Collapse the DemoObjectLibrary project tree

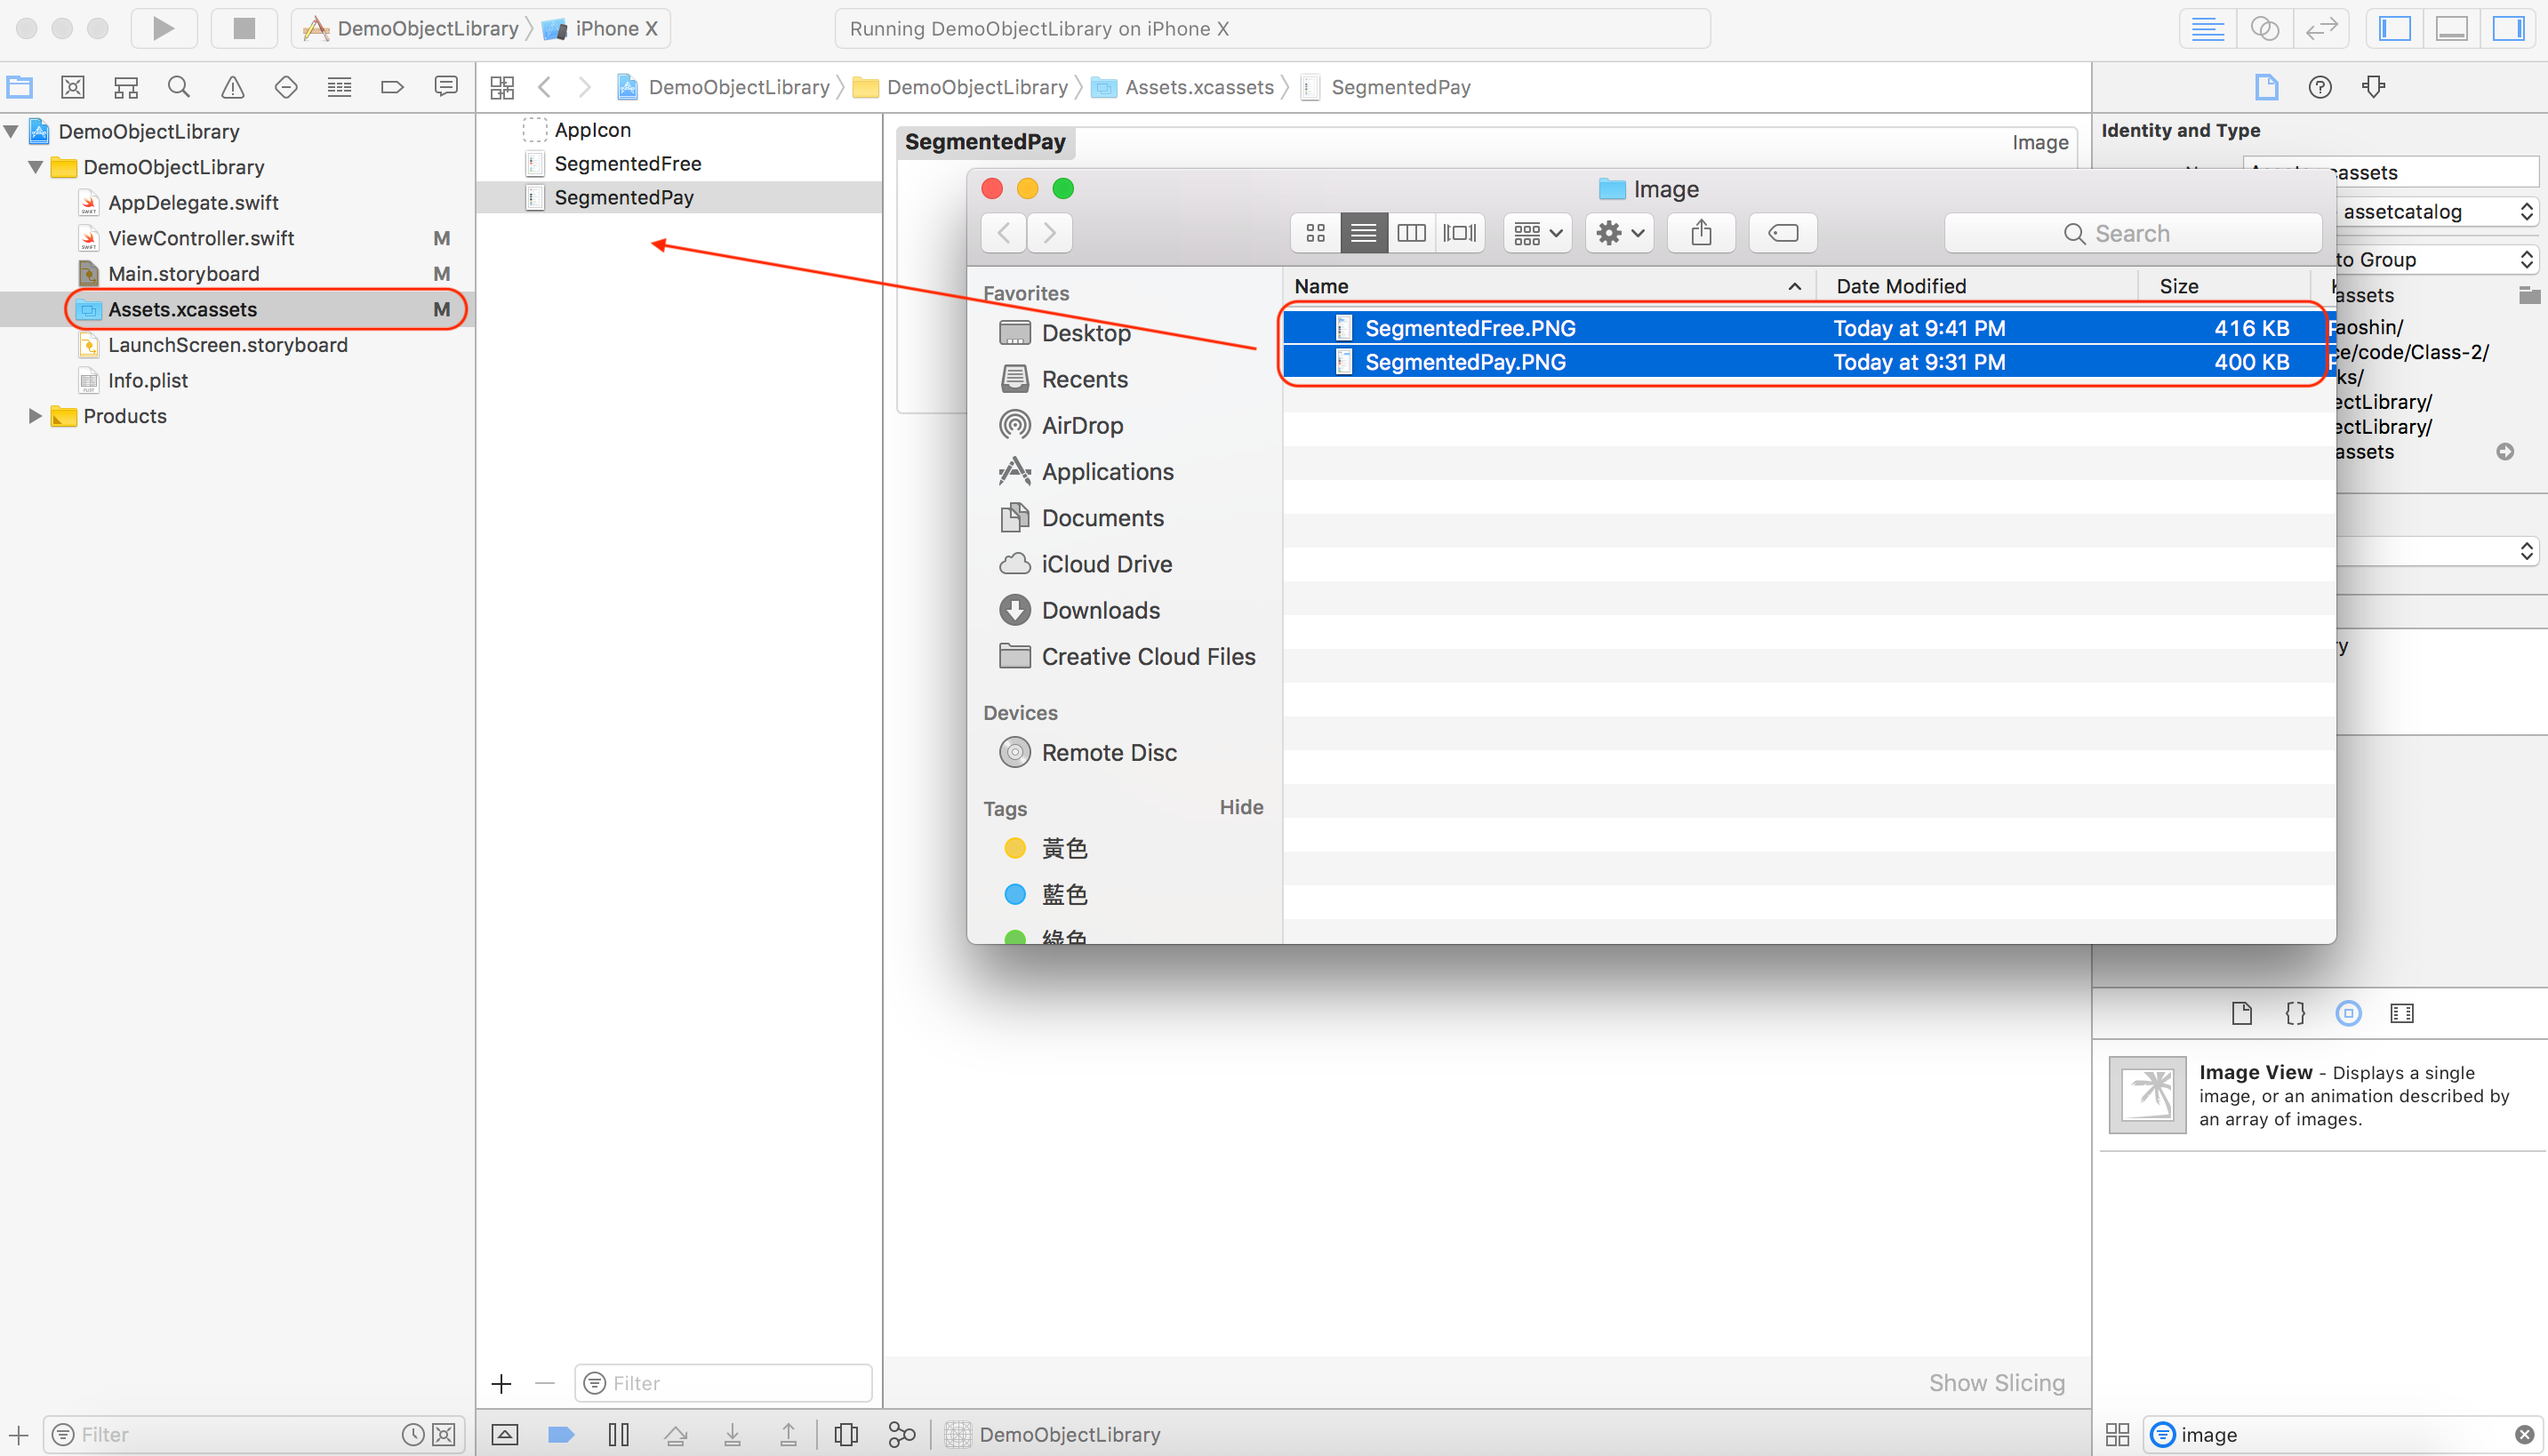tap(11, 131)
